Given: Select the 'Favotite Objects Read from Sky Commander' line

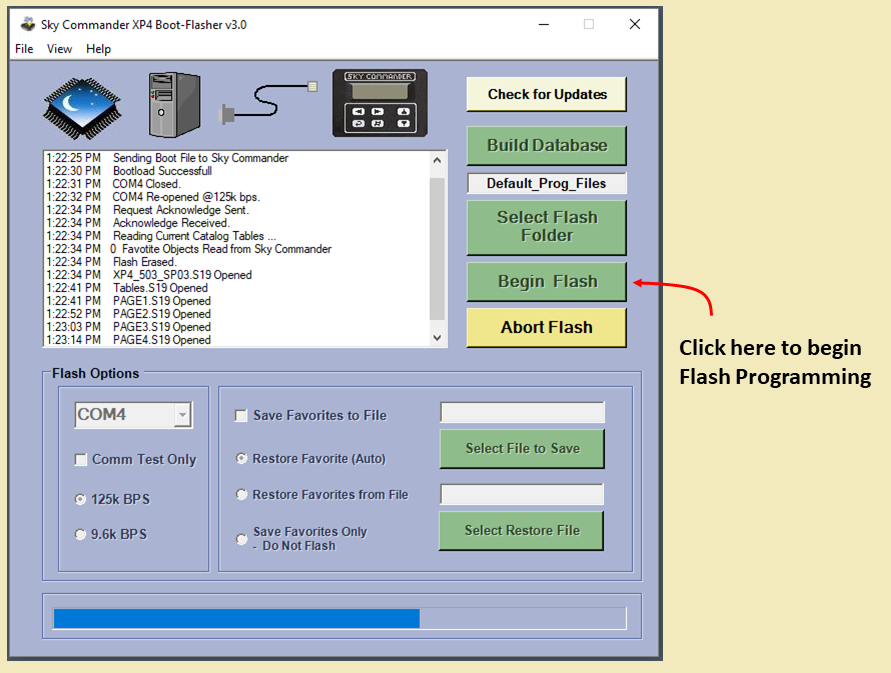Looking at the screenshot, I should click(221, 249).
